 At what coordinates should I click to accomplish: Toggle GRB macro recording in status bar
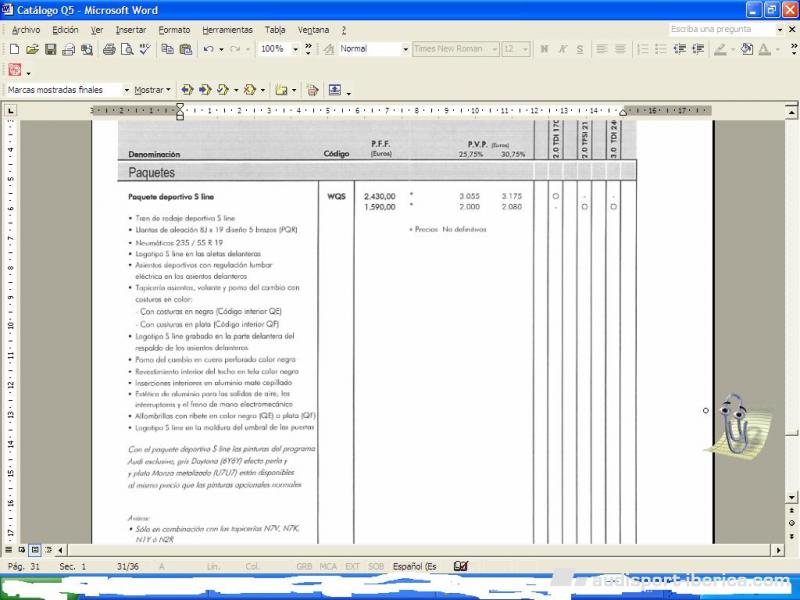[x=304, y=566]
